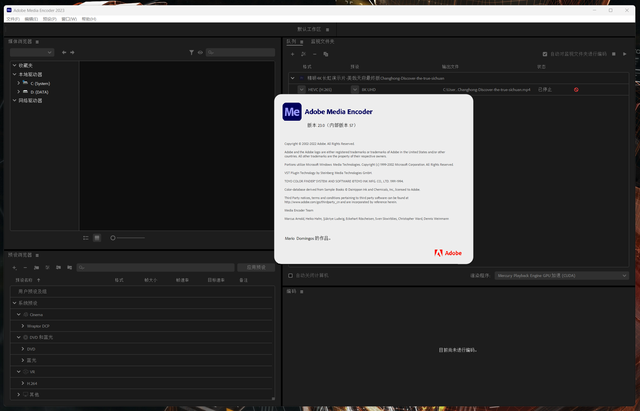This screenshot has height=411, width=640.
Task: Go back in the Media Browser
Action: click(x=64, y=52)
